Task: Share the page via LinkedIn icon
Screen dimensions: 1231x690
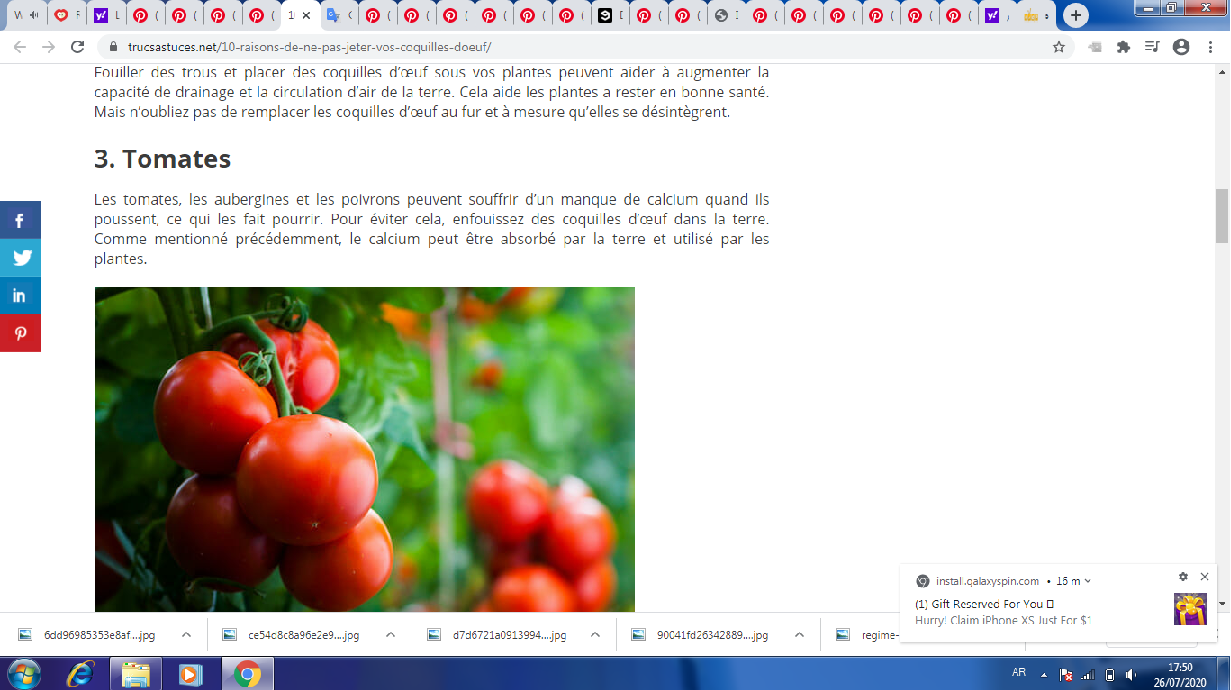Action: point(20,295)
